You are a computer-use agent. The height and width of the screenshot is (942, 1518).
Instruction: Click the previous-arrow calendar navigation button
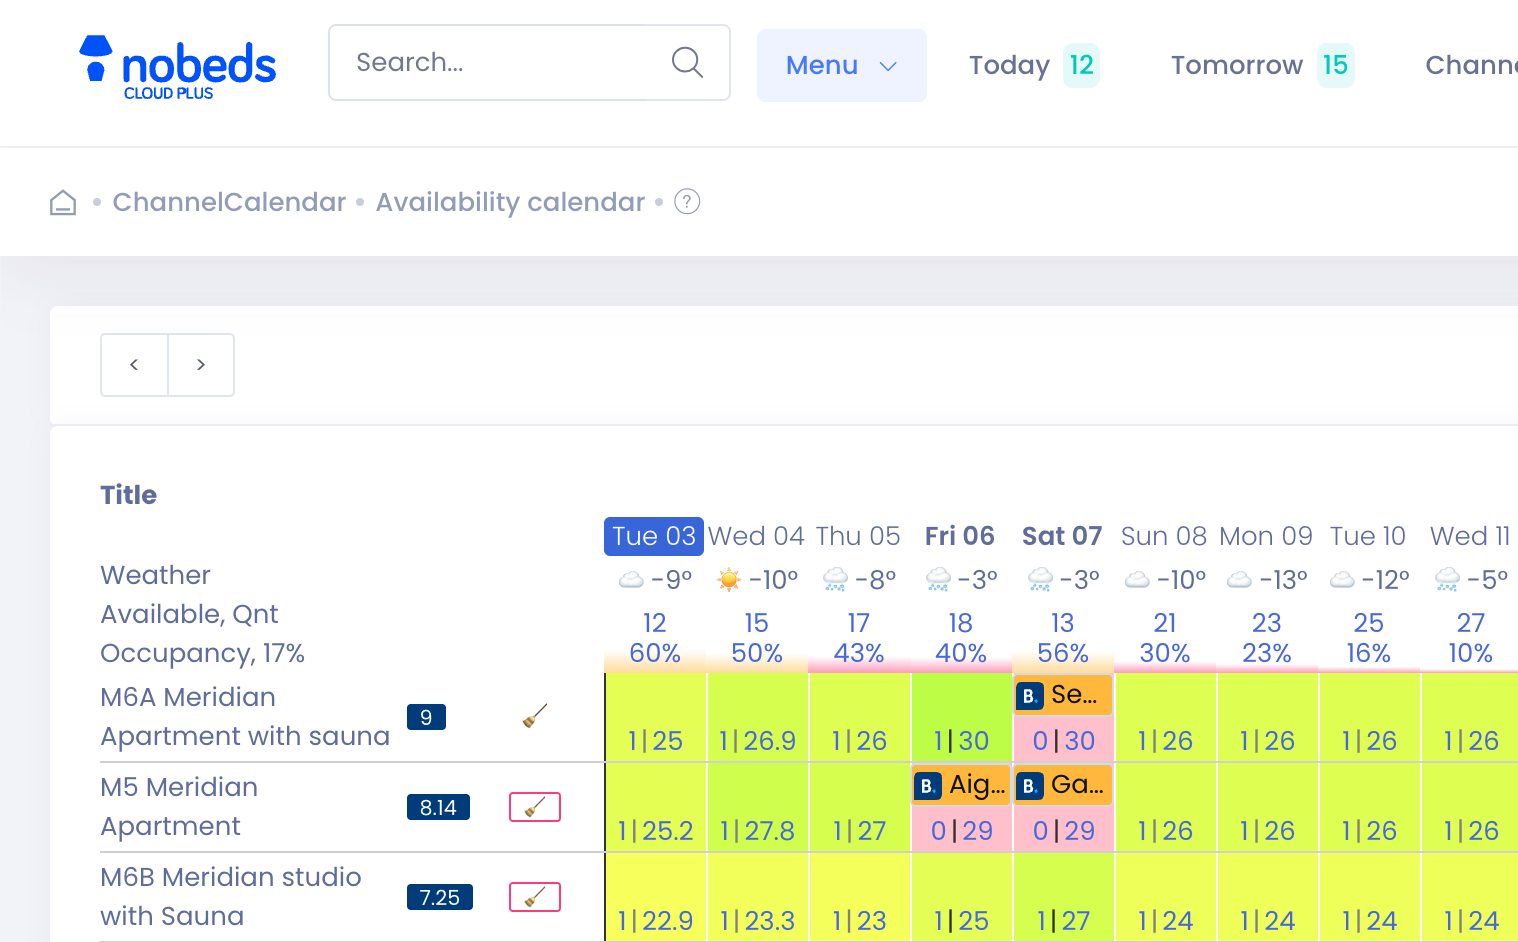click(x=134, y=365)
